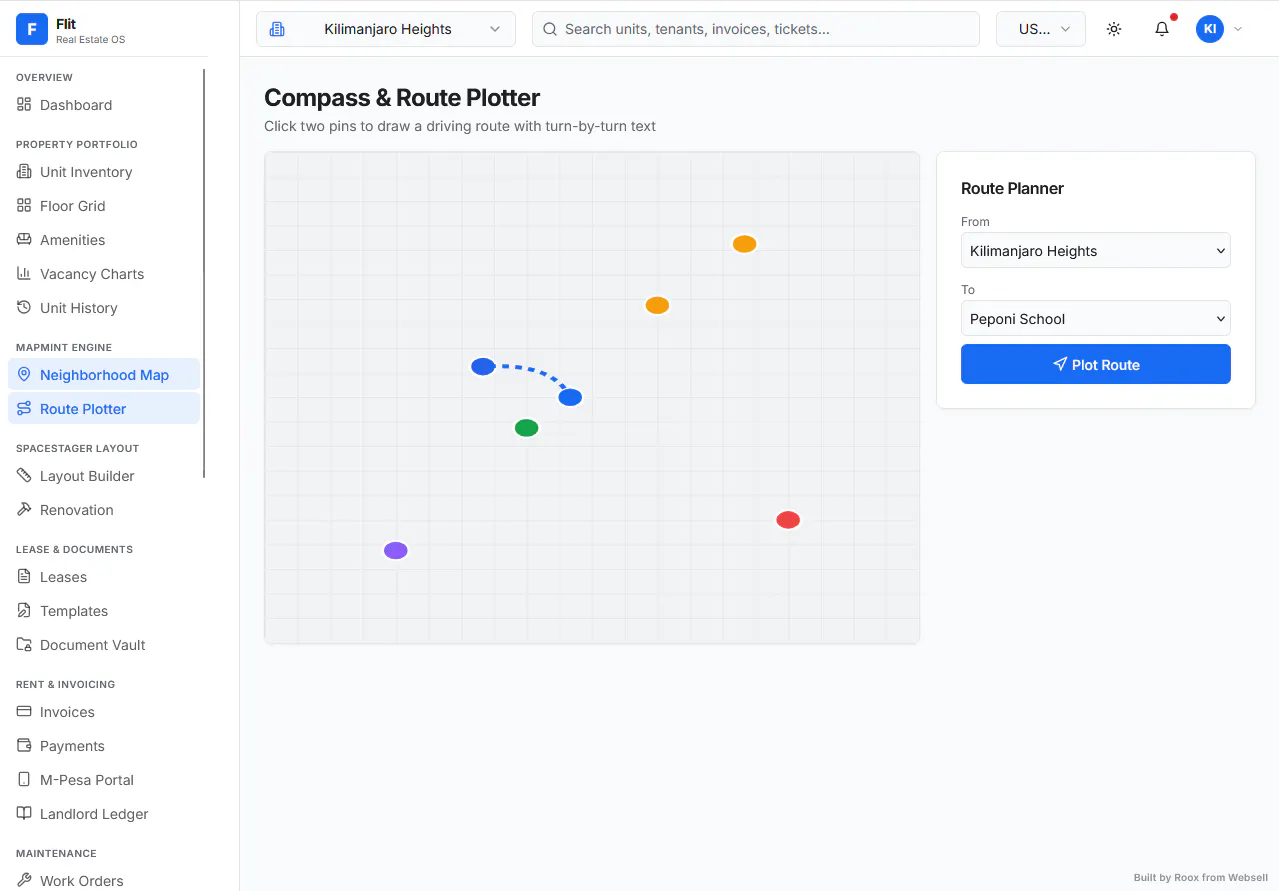Click the Layout Builder ruler icon
This screenshot has width=1279, height=891.
tap(24, 476)
